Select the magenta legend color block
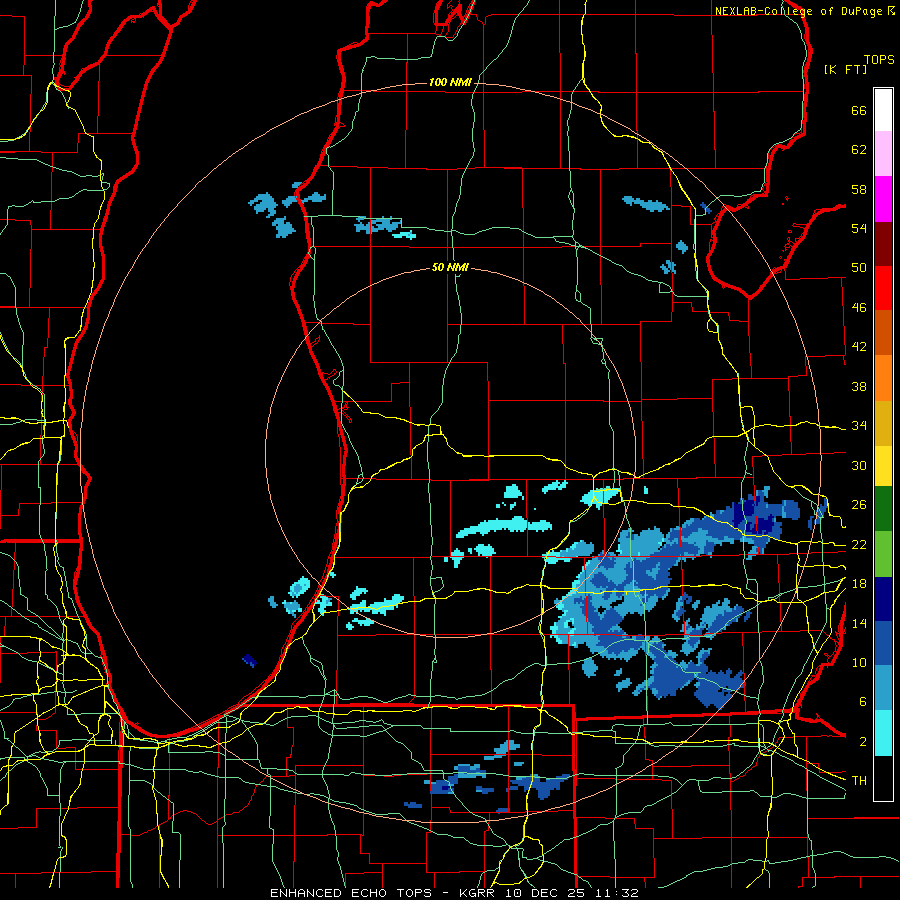900x900 pixels. (x=883, y=199)
